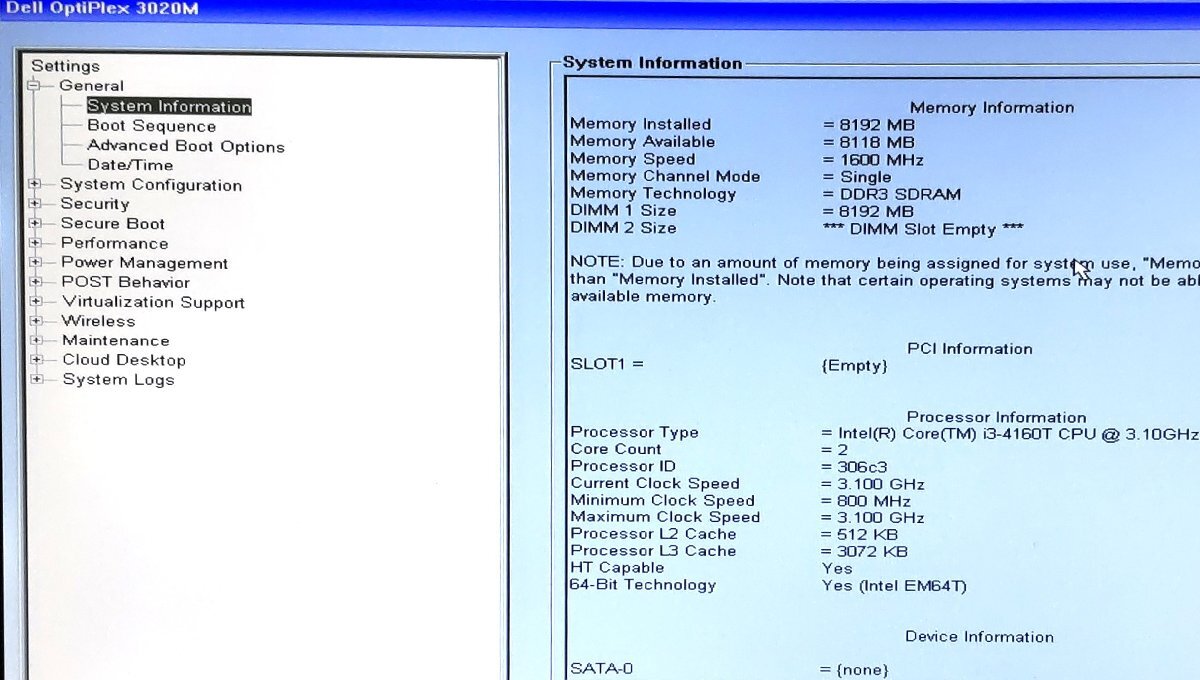This screenshot has width=1200, height=680.
Task: Open the Boot Sequence entry
Action: coord(151,126)
